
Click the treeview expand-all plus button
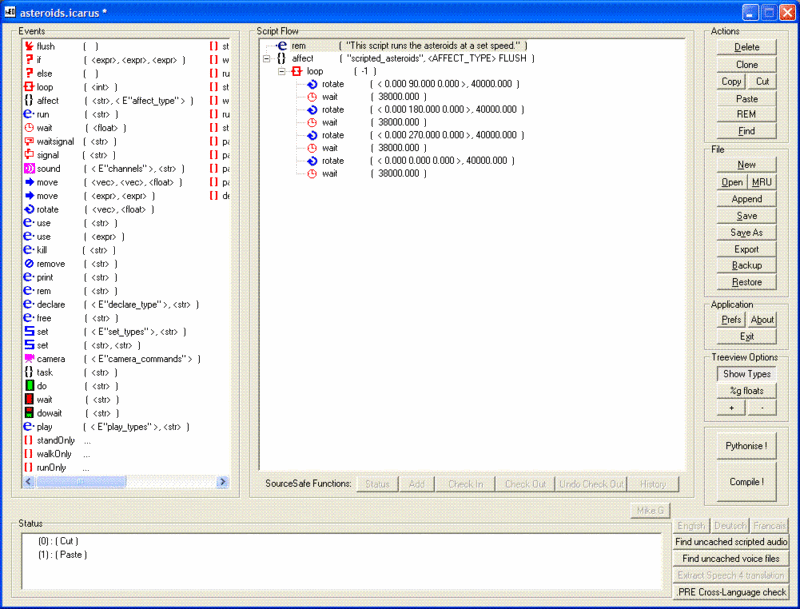731,408
